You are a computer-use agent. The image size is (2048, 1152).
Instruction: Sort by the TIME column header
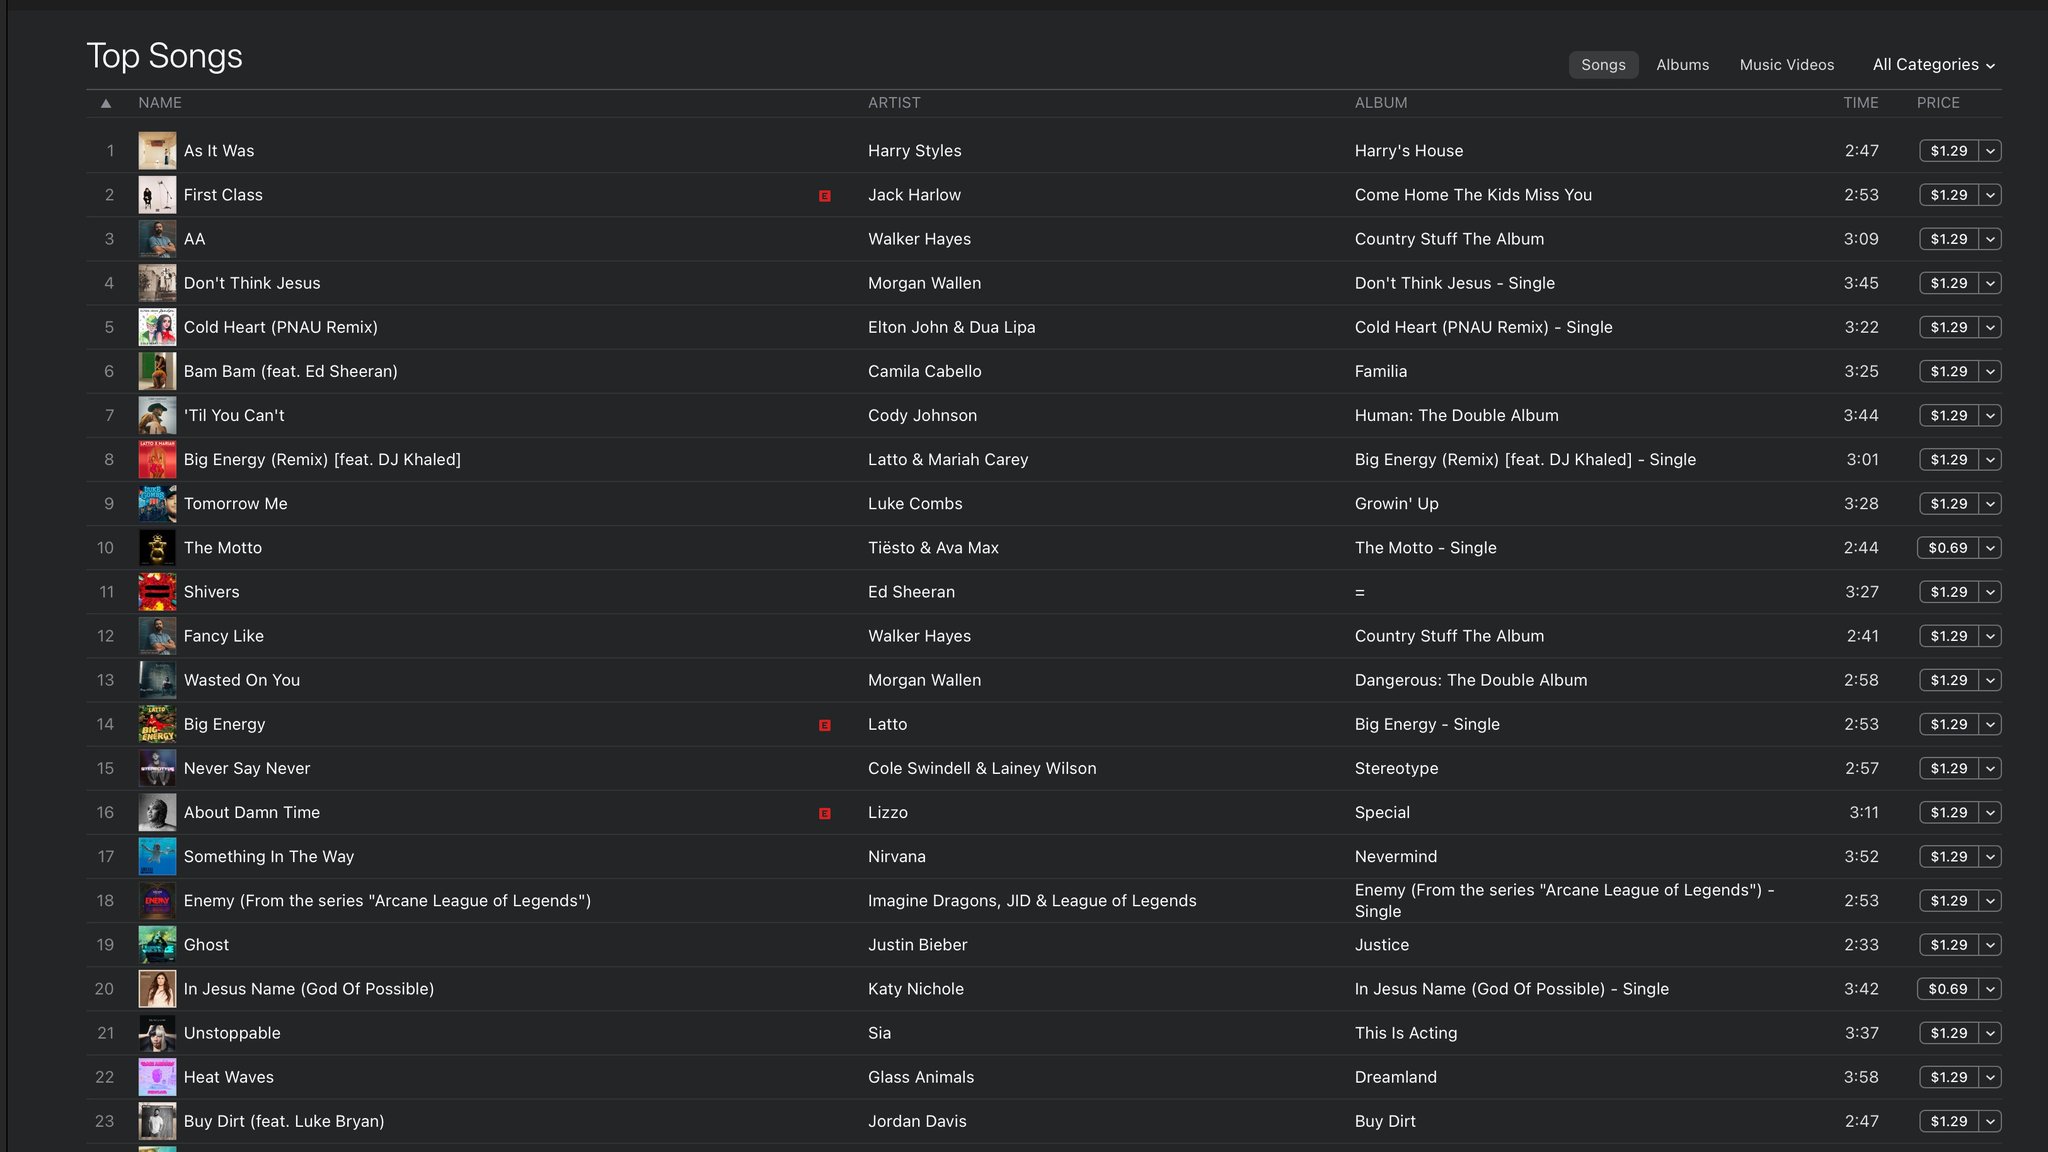[1860, 103]
